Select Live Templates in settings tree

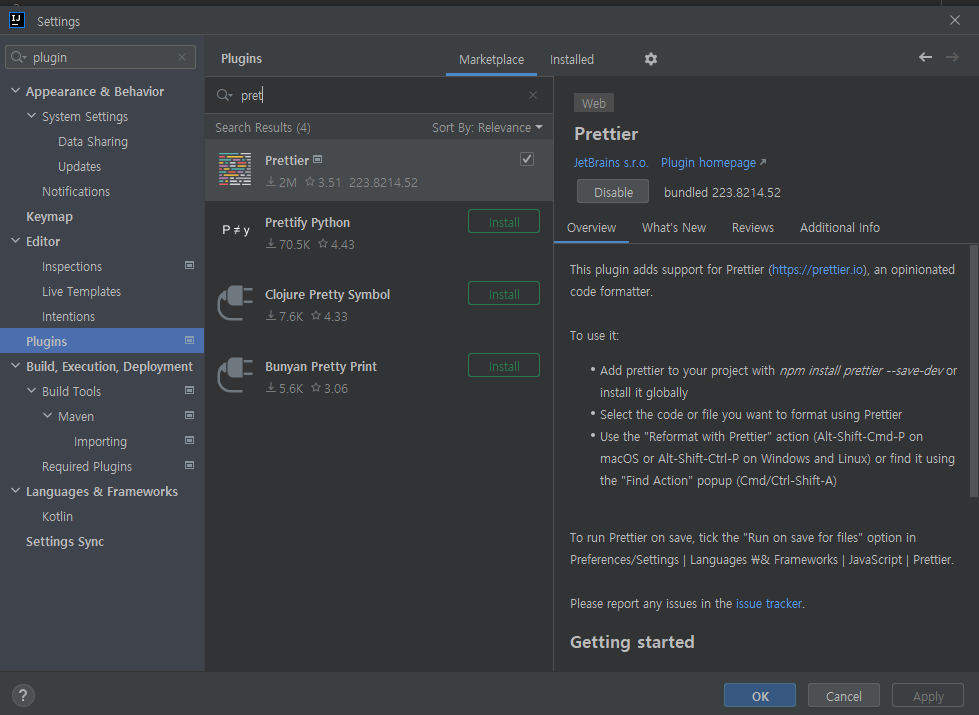pyautogui.click(x=82, y=291)
